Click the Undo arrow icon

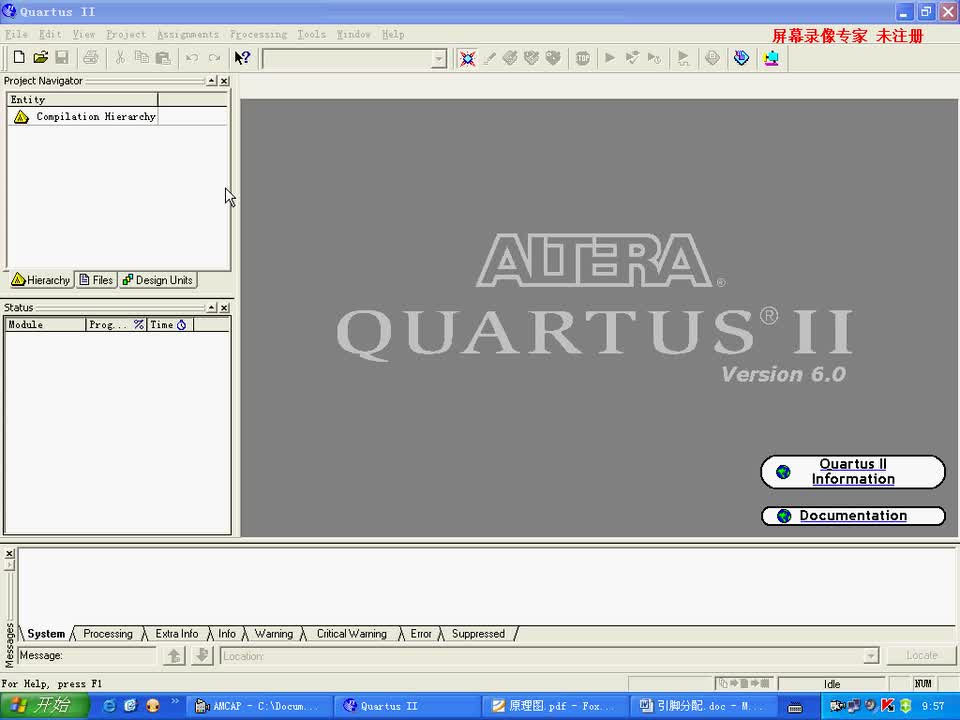click(192, 58)
